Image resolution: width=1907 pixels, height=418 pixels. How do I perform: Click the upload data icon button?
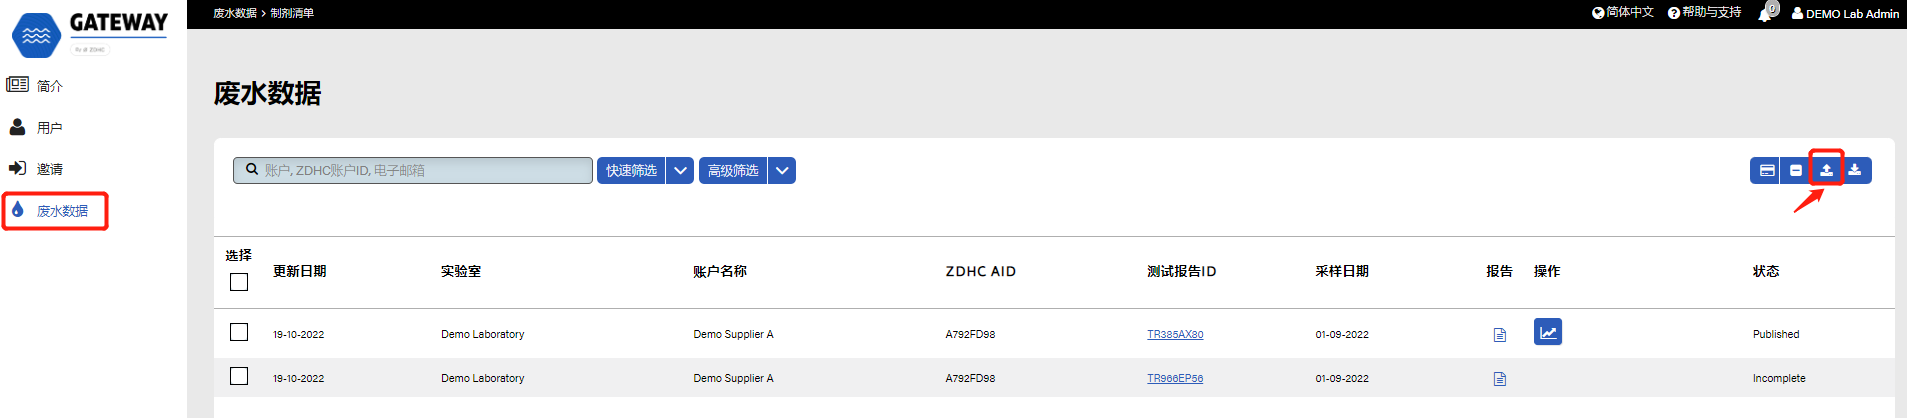click(x=1826, y=170)
